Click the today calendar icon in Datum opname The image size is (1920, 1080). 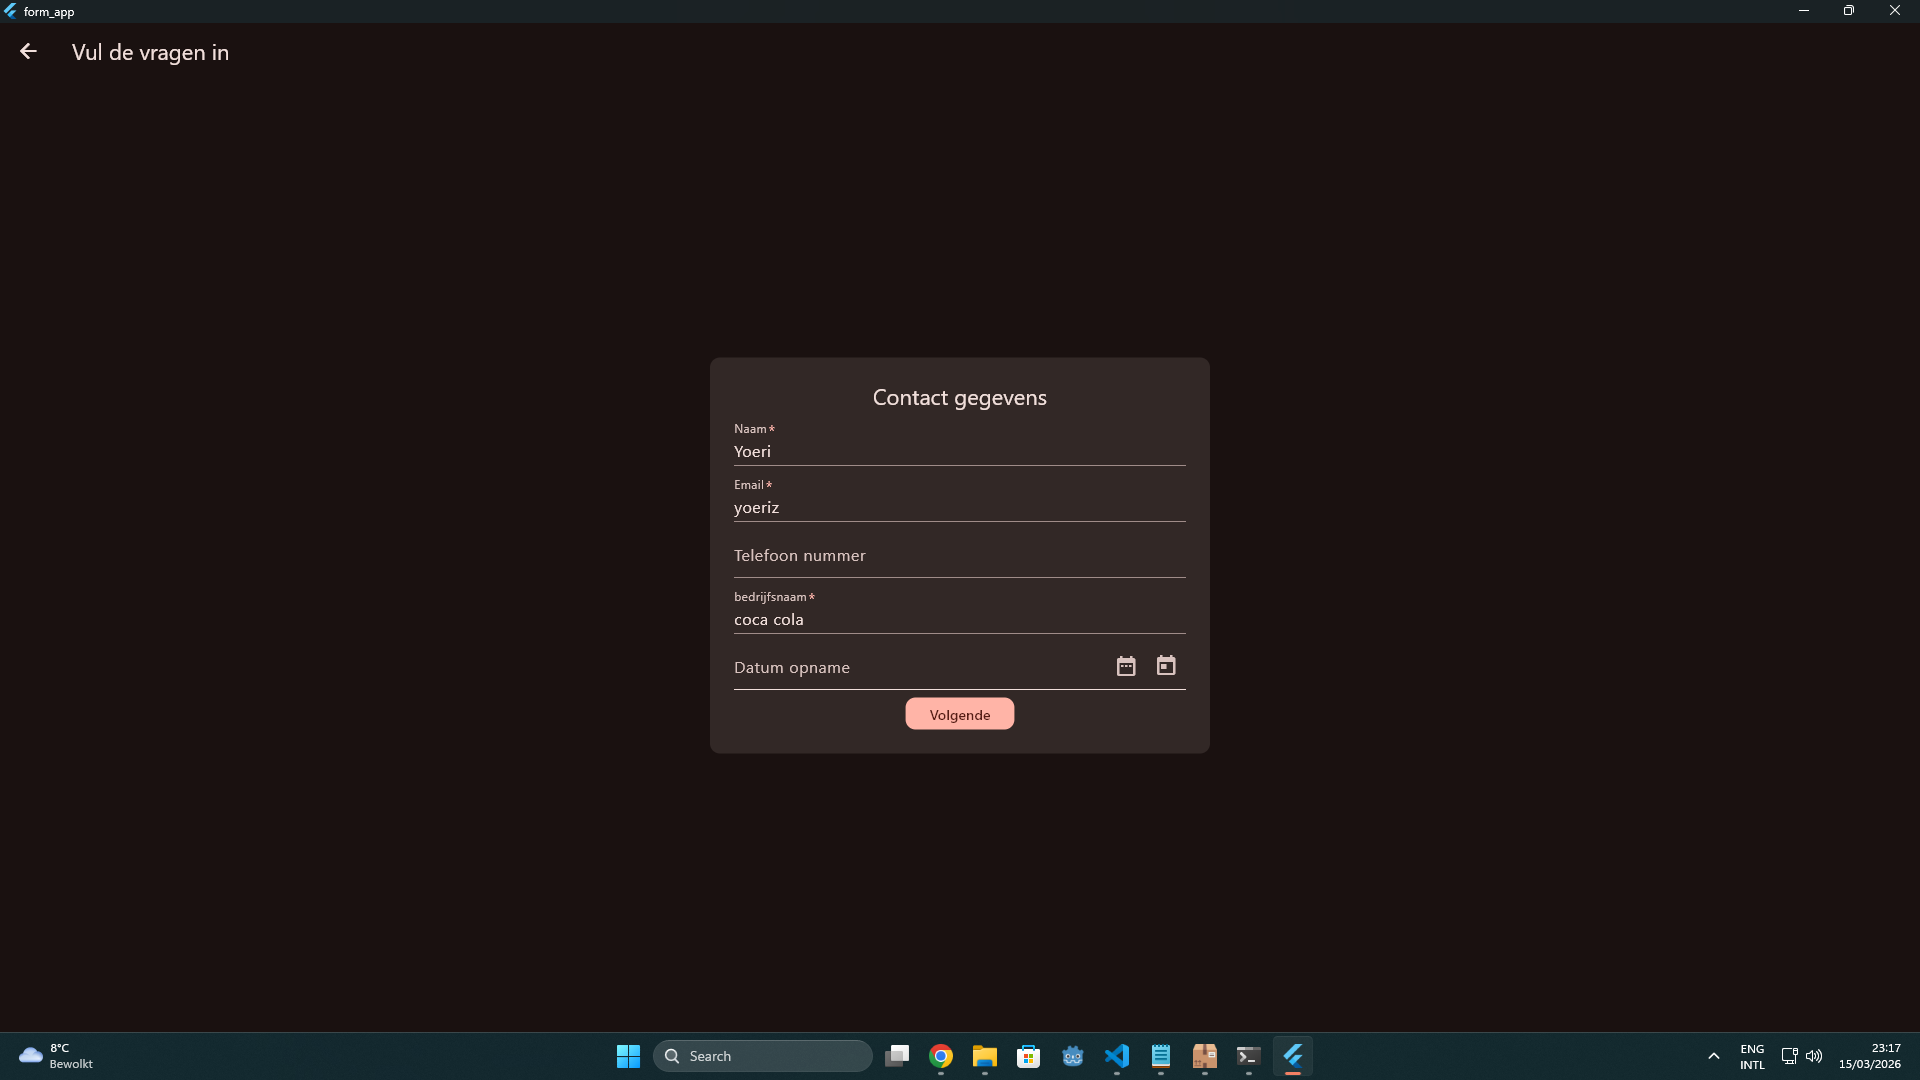(1166, 666)
